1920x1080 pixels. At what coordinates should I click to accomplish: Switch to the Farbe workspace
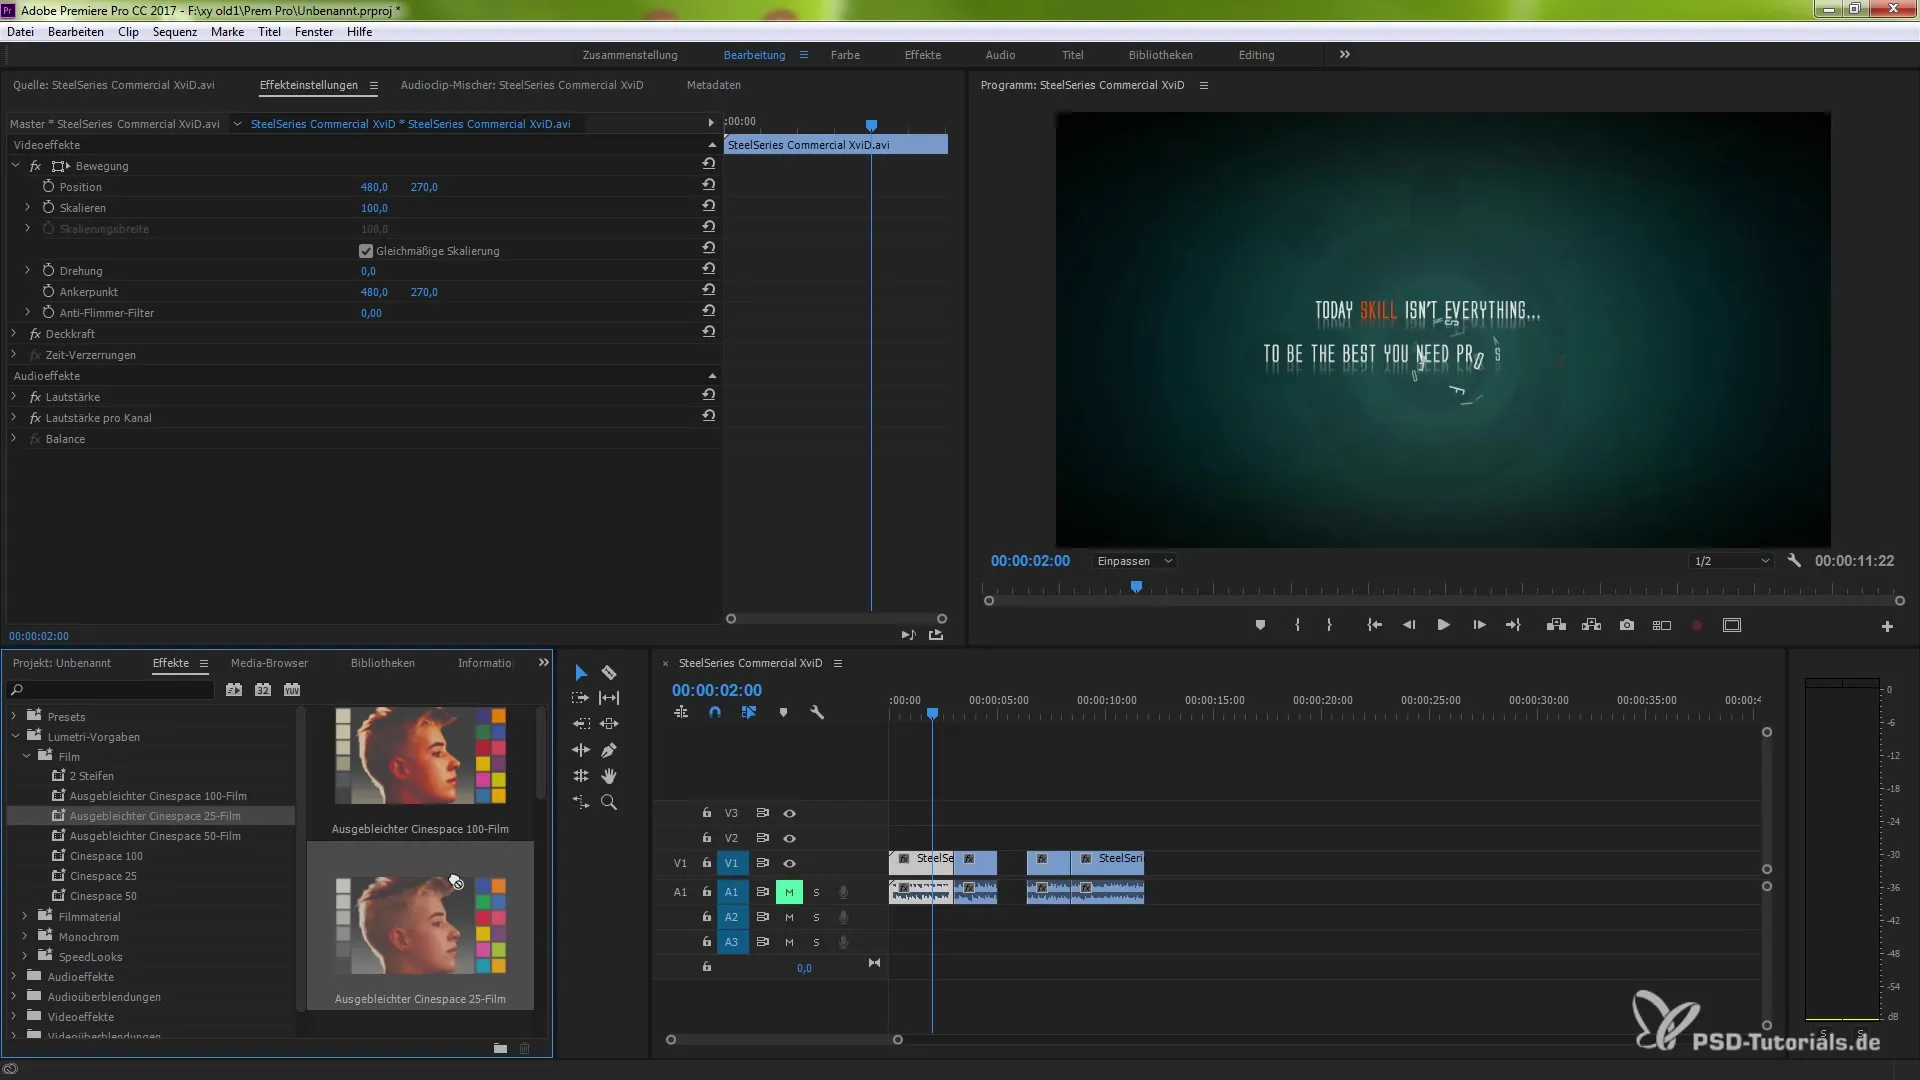tap(845, 55)
